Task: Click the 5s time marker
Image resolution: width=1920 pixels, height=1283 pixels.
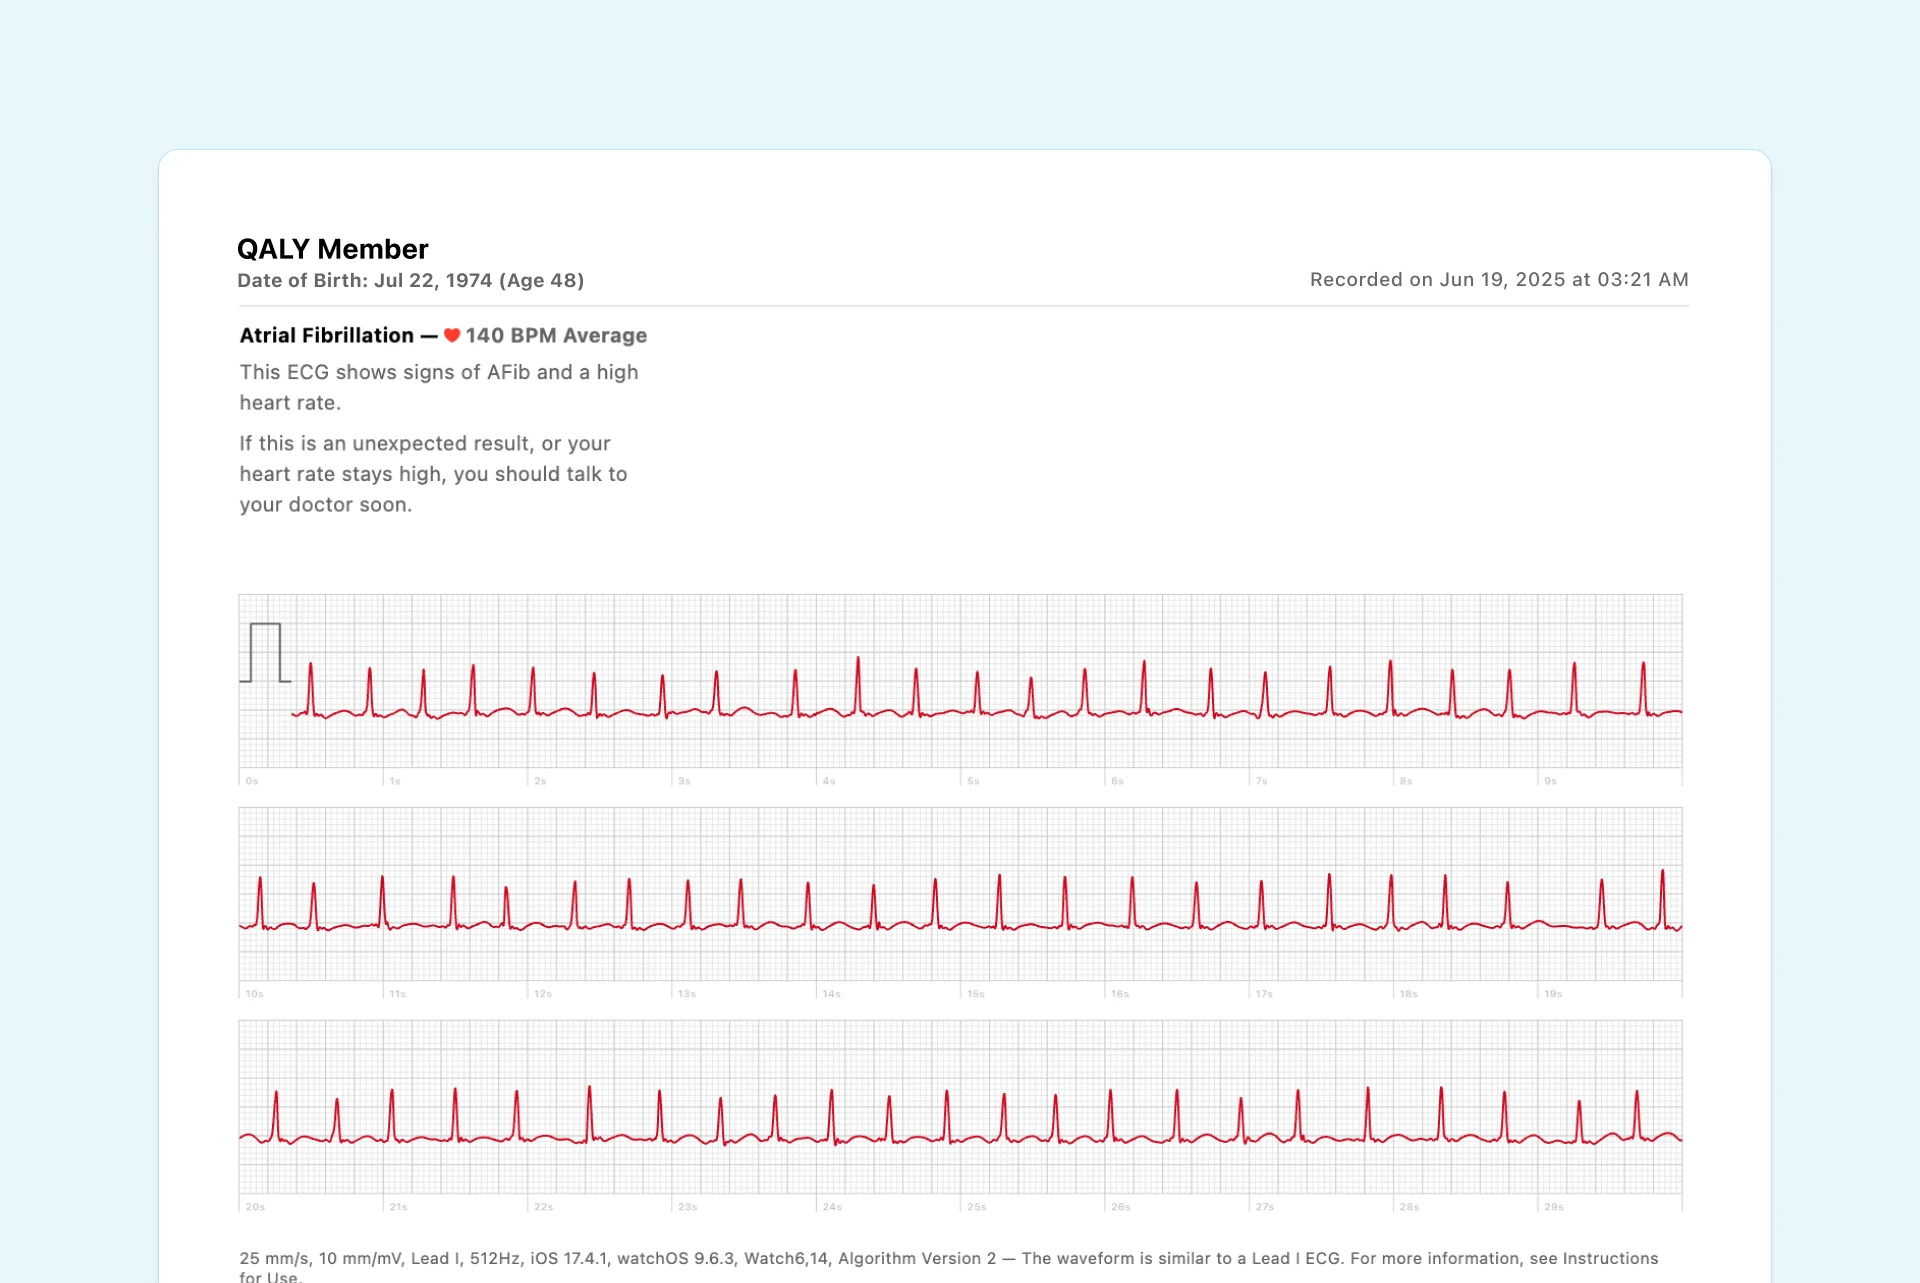Action: coord(973,781)
